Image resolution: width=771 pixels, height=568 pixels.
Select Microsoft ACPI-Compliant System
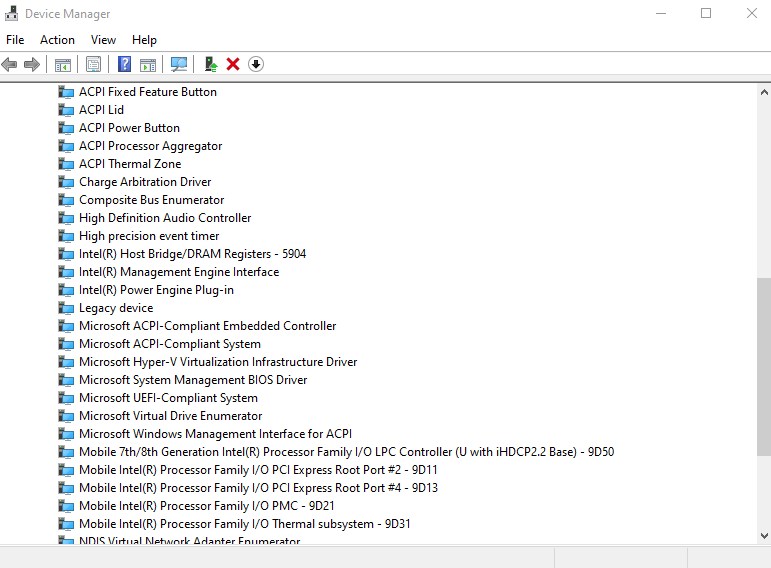tap(170, 344)
